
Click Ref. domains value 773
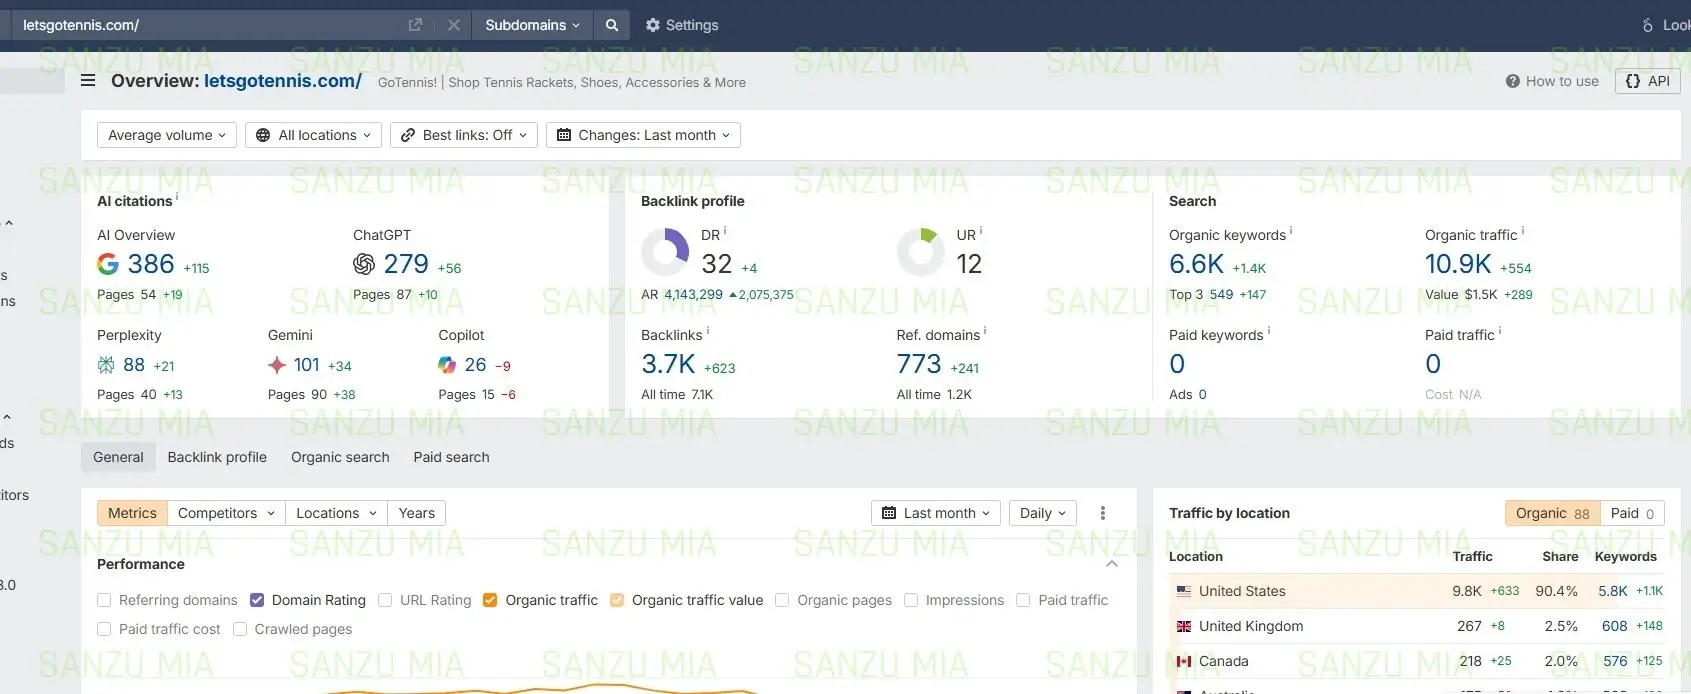click(919, 364)
